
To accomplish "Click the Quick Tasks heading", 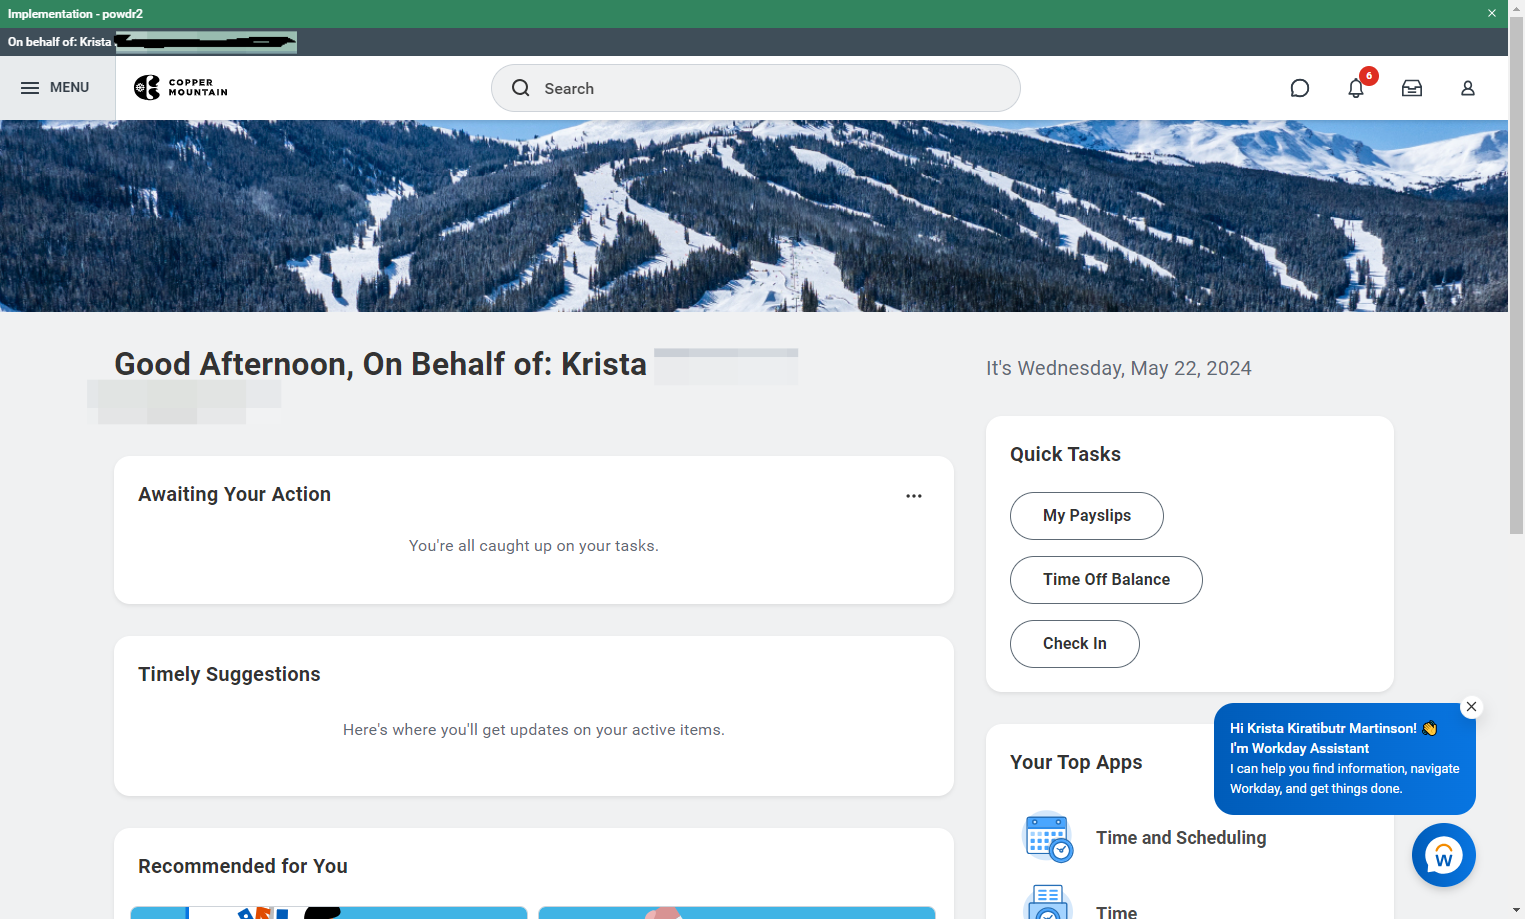I will [1065, 454].
